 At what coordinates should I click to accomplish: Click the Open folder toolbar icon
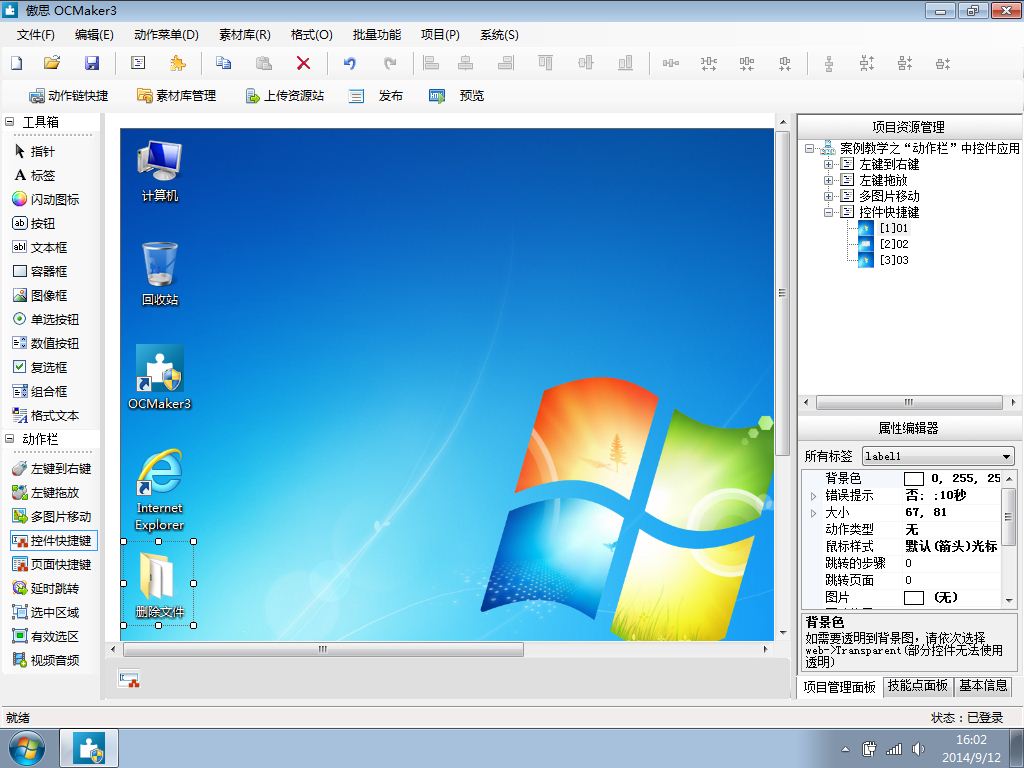click(x=52, y=63)
